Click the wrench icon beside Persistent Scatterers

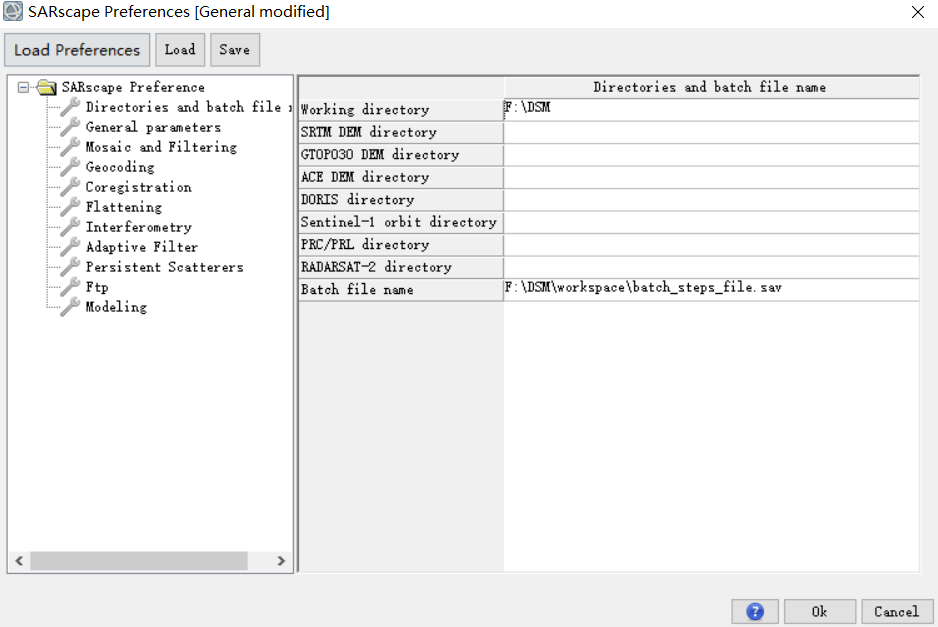click(x=70, y=266)
